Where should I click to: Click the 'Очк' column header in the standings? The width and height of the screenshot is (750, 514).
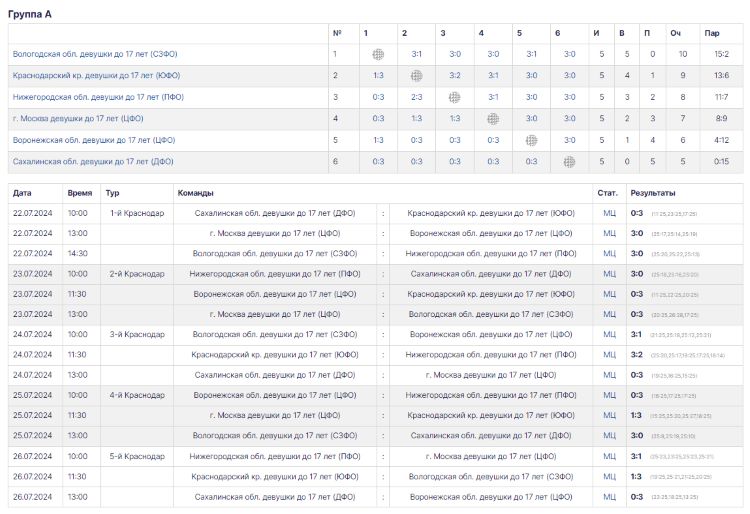tap(676, 33)
